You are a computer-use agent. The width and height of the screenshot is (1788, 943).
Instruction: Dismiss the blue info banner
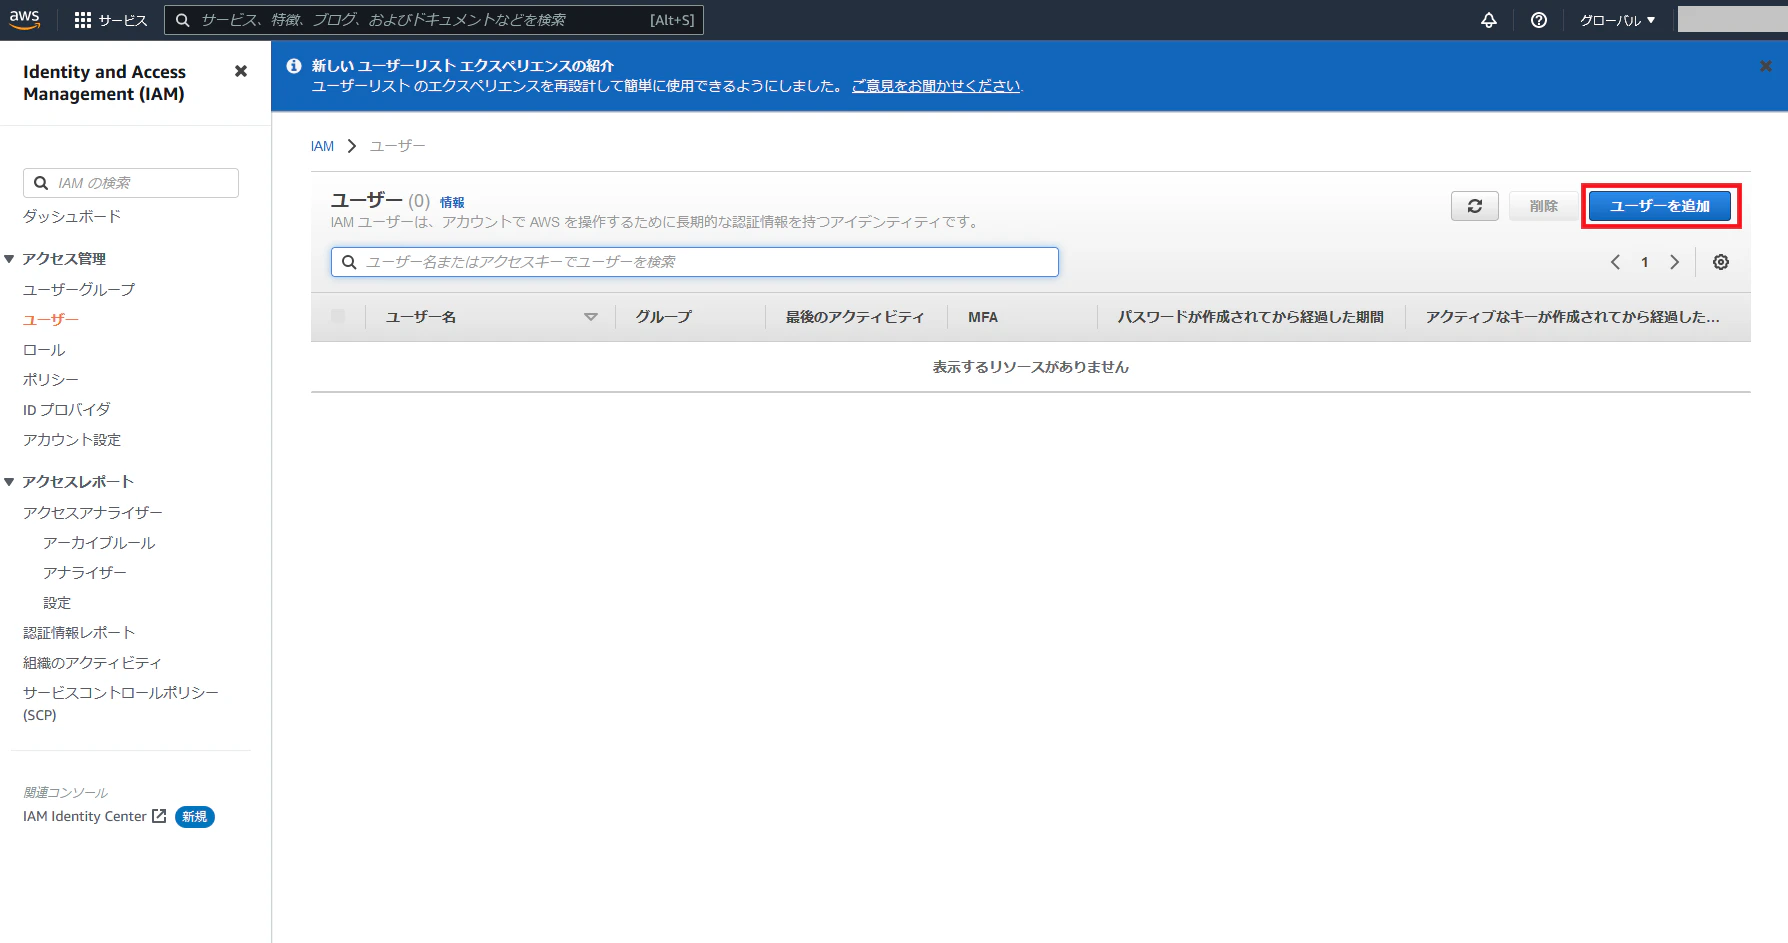point(1766,66)
